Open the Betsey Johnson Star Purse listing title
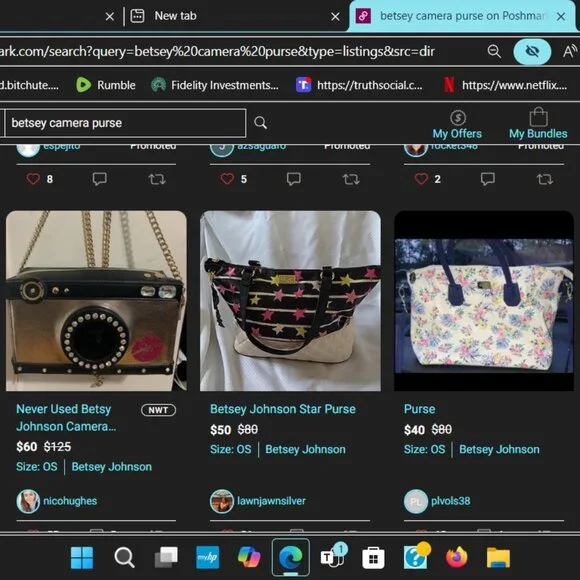This screenshot has width=580, height=580. click(x=283, y=409)
